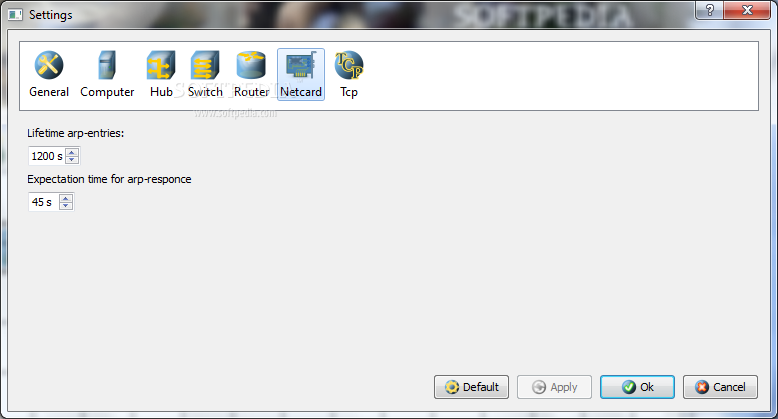Increase arp-response expectation time up arrow
The image size is (778, 419).
point(65,199)
